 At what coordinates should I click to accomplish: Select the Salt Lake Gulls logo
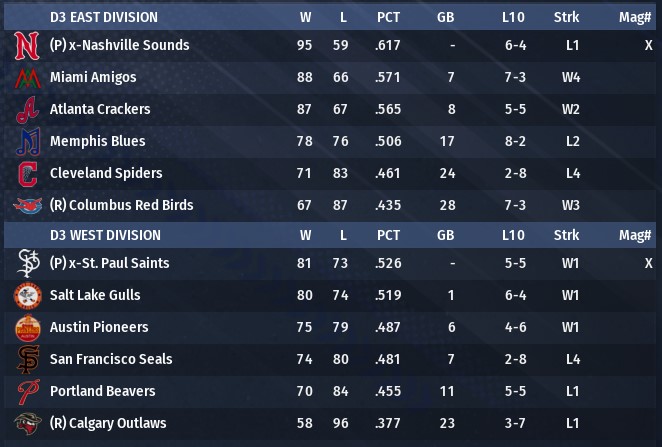click(28, 295)
